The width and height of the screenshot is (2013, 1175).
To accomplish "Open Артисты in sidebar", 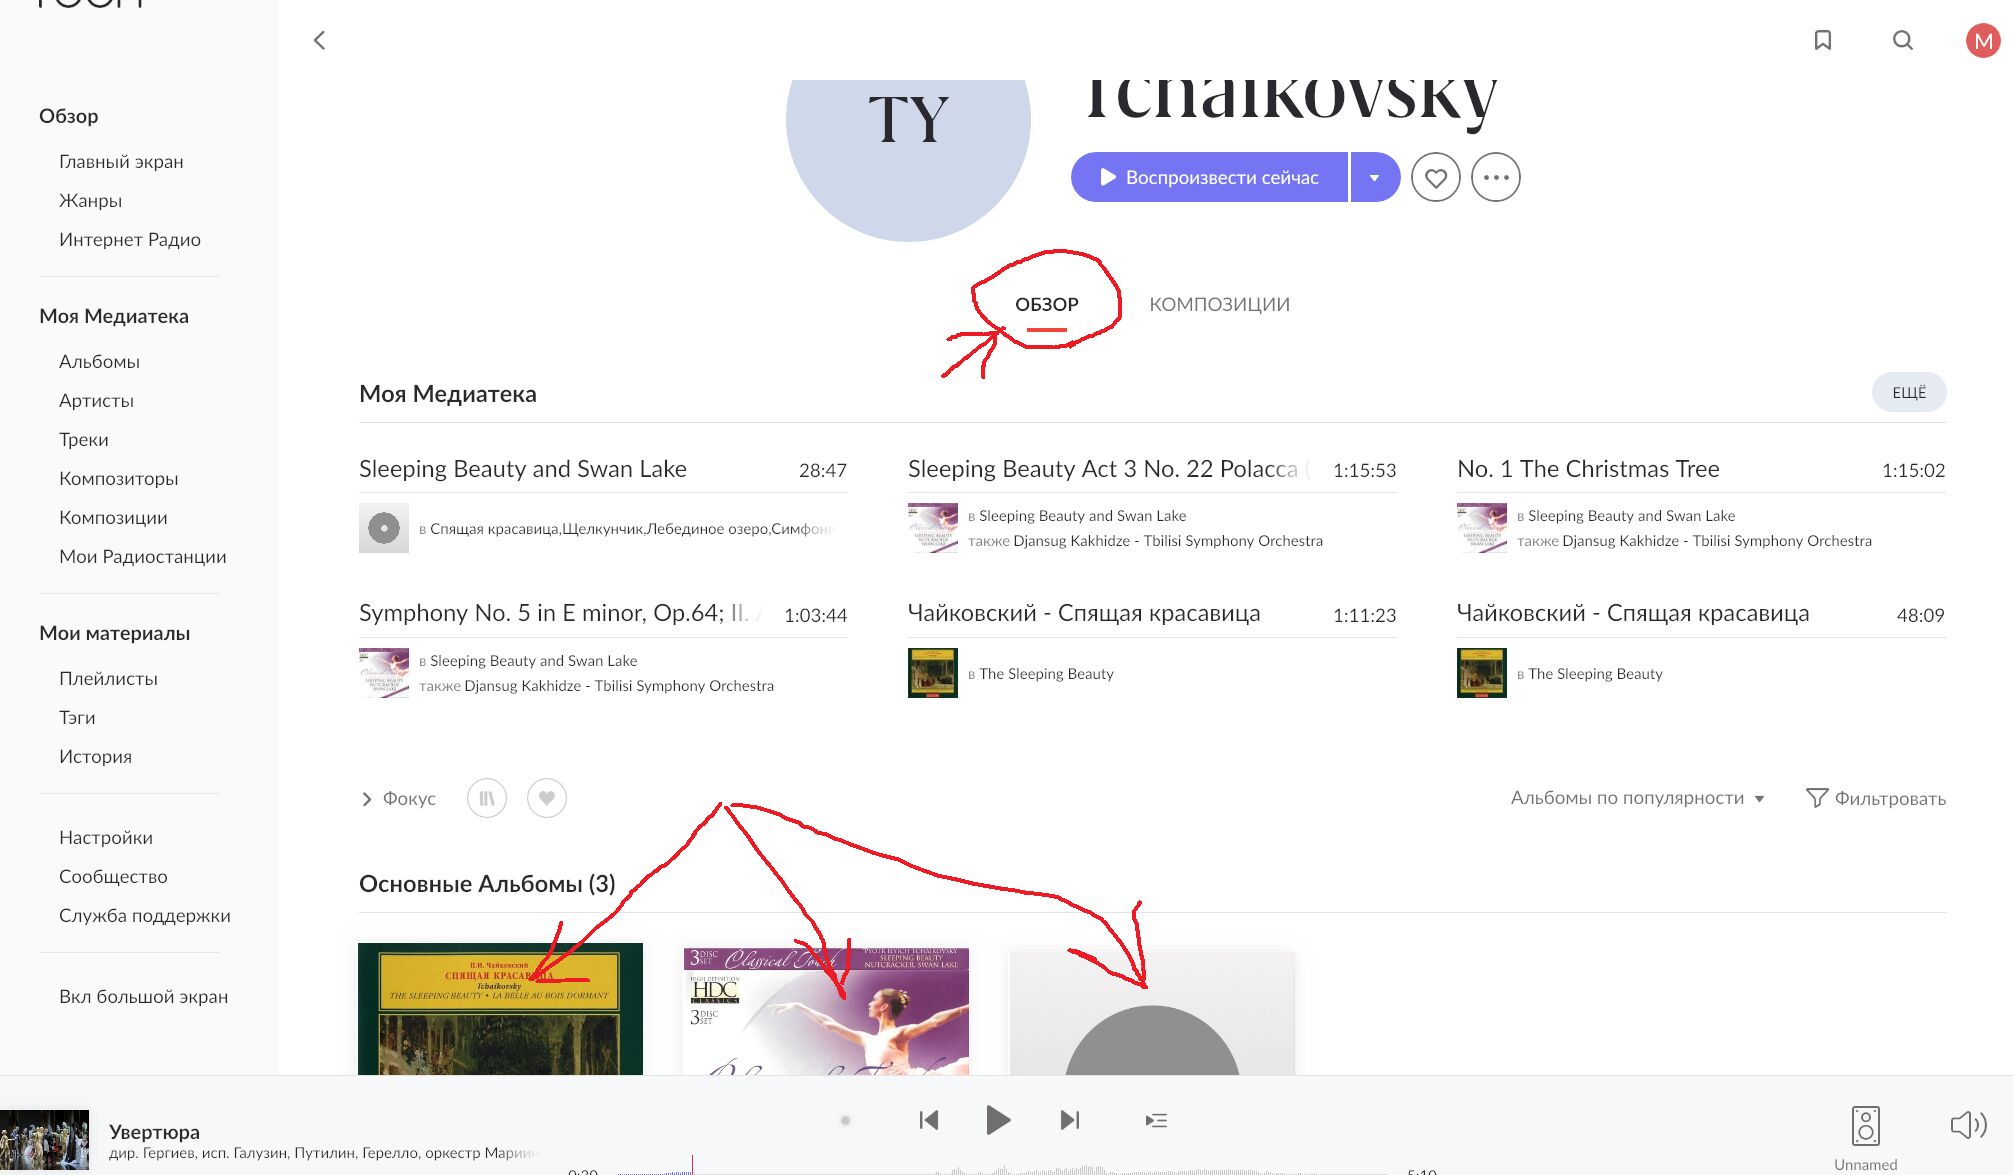I will pos(96,400).
